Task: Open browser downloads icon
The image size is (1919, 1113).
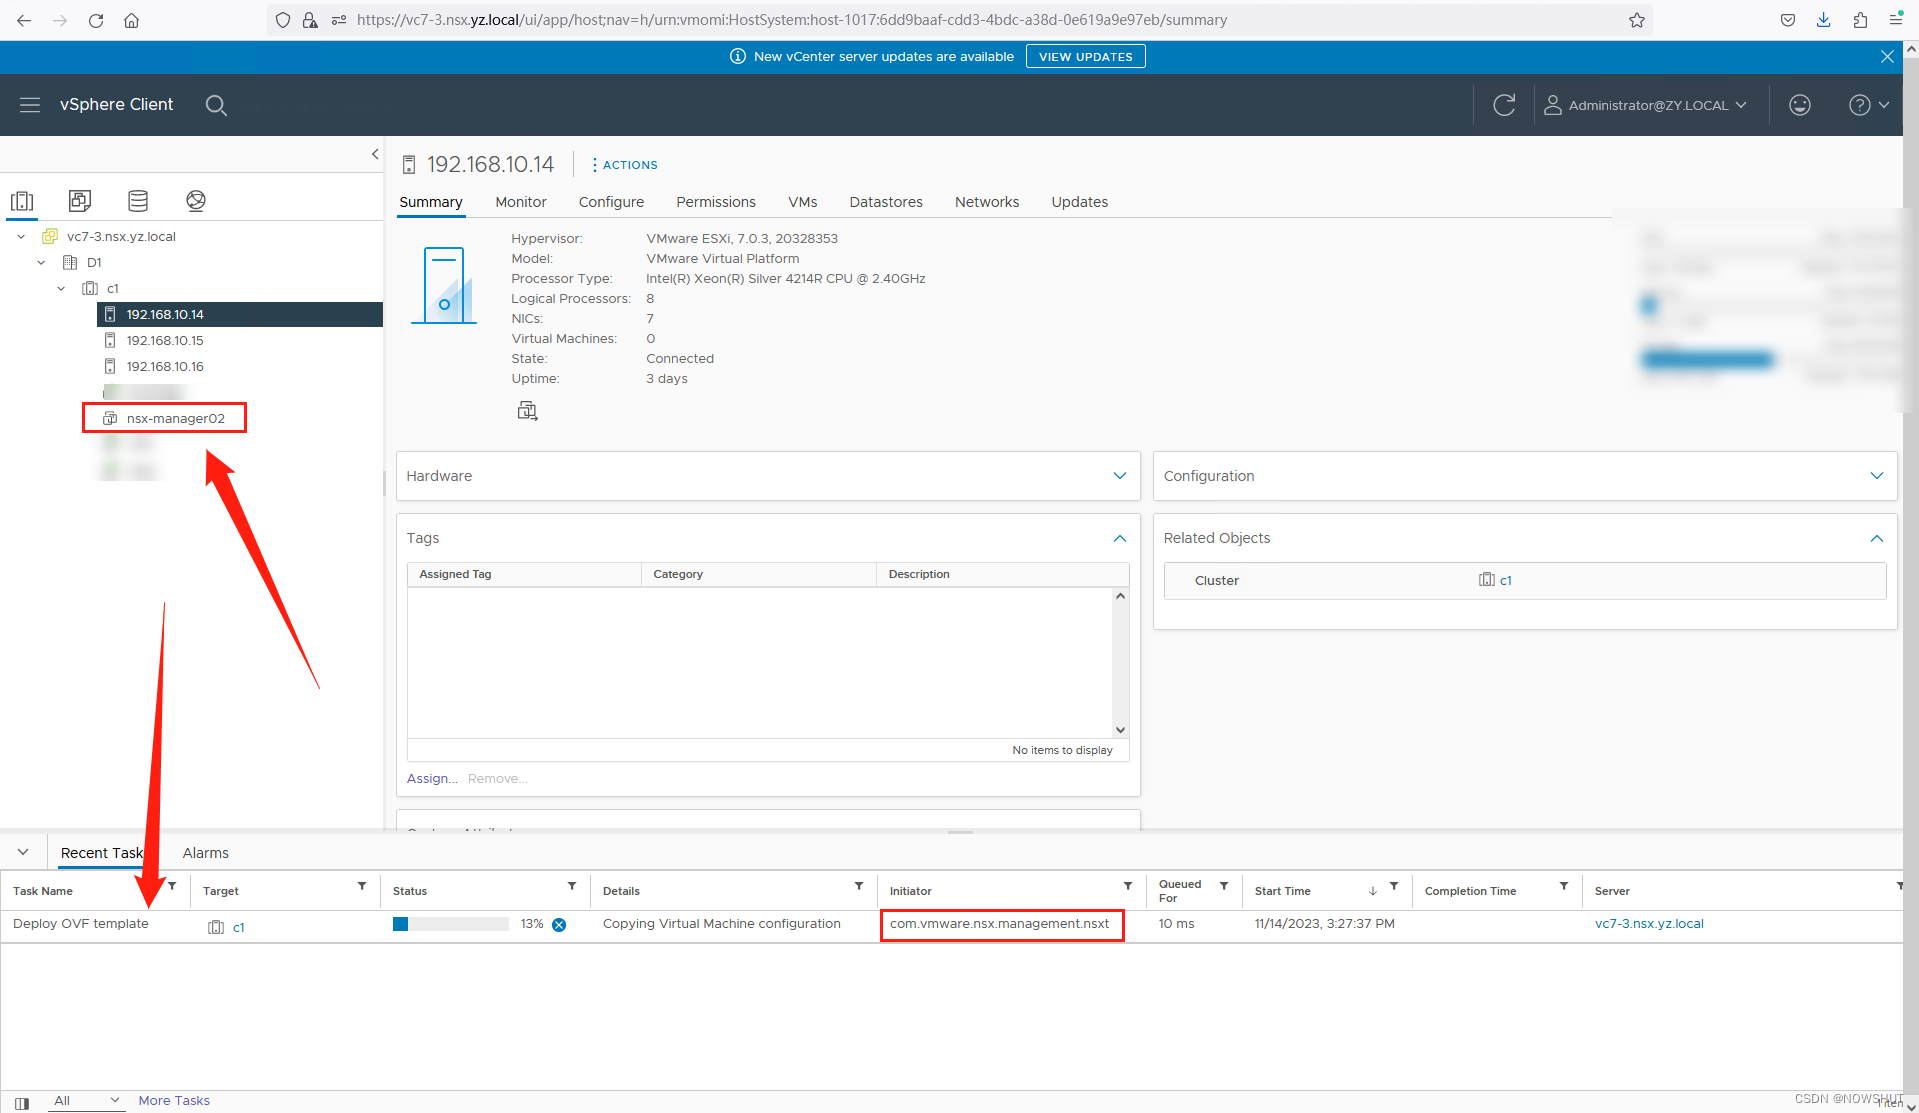Action: coord(1824,20)
